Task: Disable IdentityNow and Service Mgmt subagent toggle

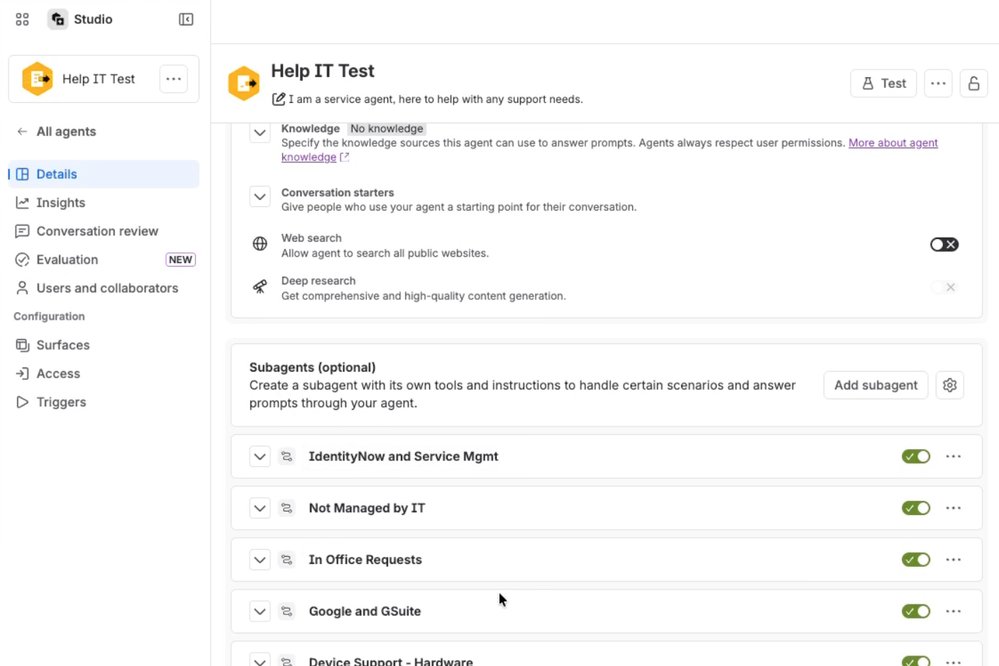Action: click(x=916, y=456)
